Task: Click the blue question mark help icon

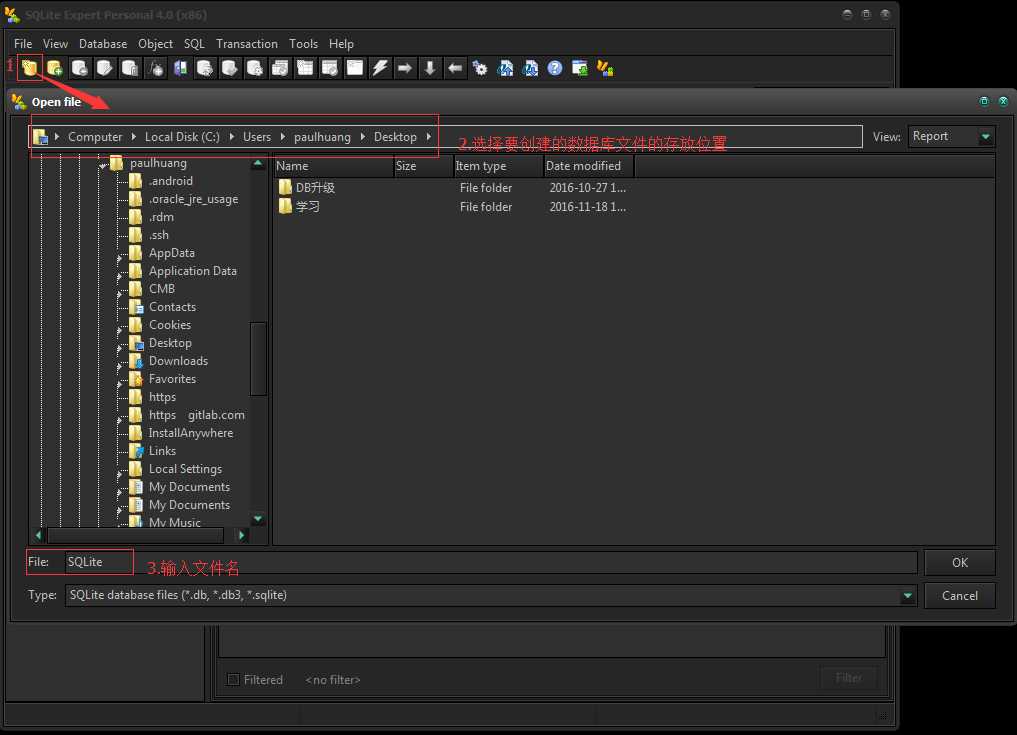Action: pos(555,67)
